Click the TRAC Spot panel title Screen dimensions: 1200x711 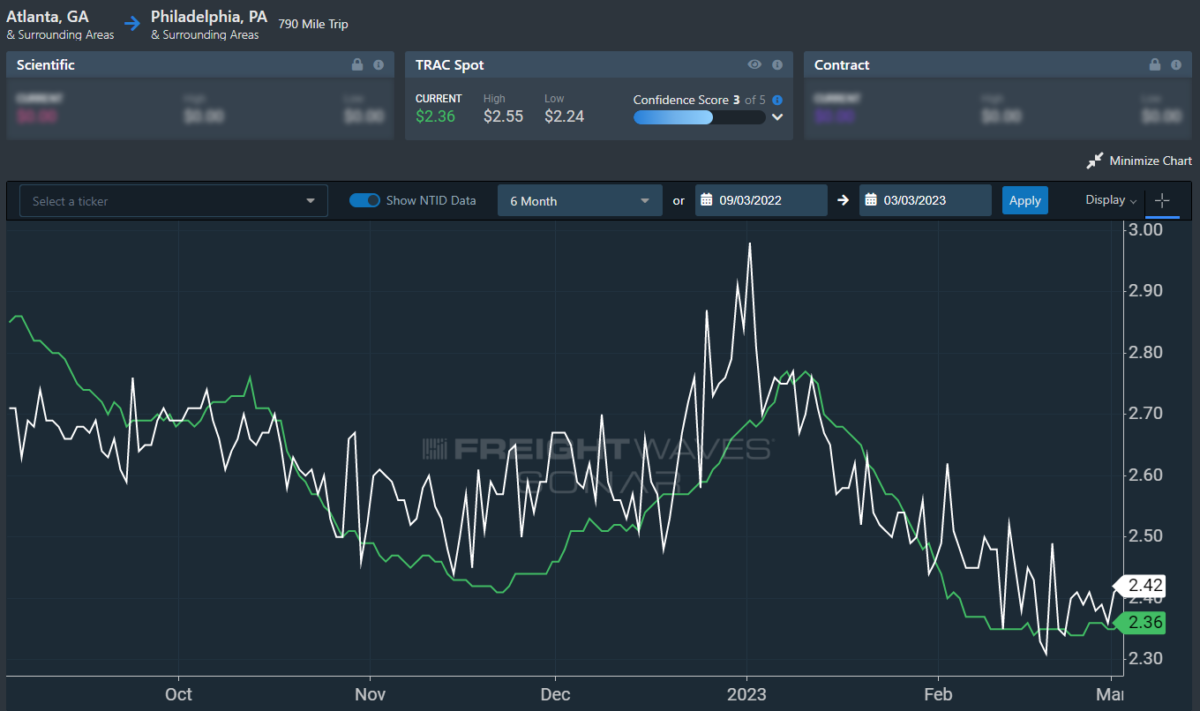coord(450,65)
